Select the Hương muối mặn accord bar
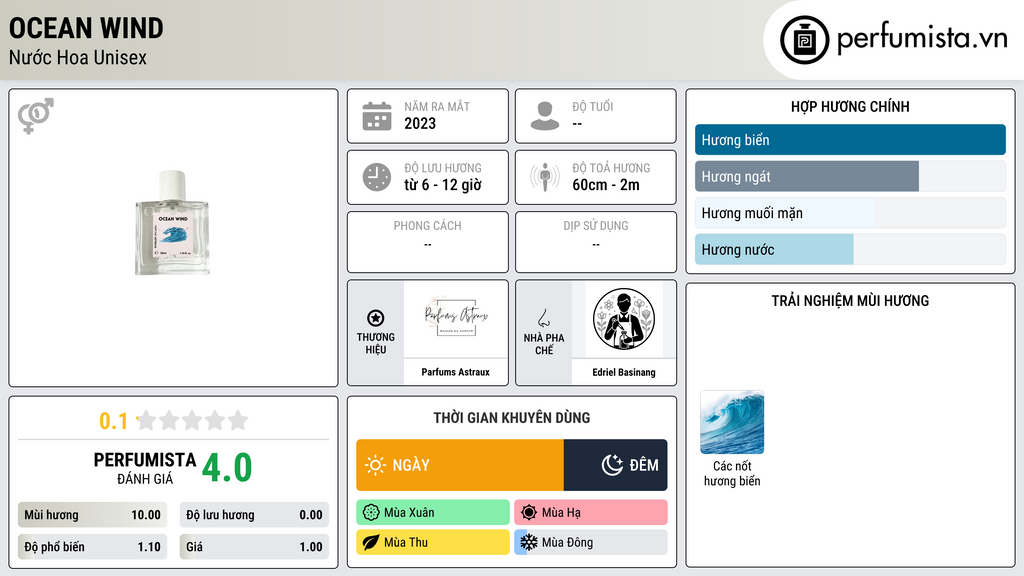 (850, 213)
